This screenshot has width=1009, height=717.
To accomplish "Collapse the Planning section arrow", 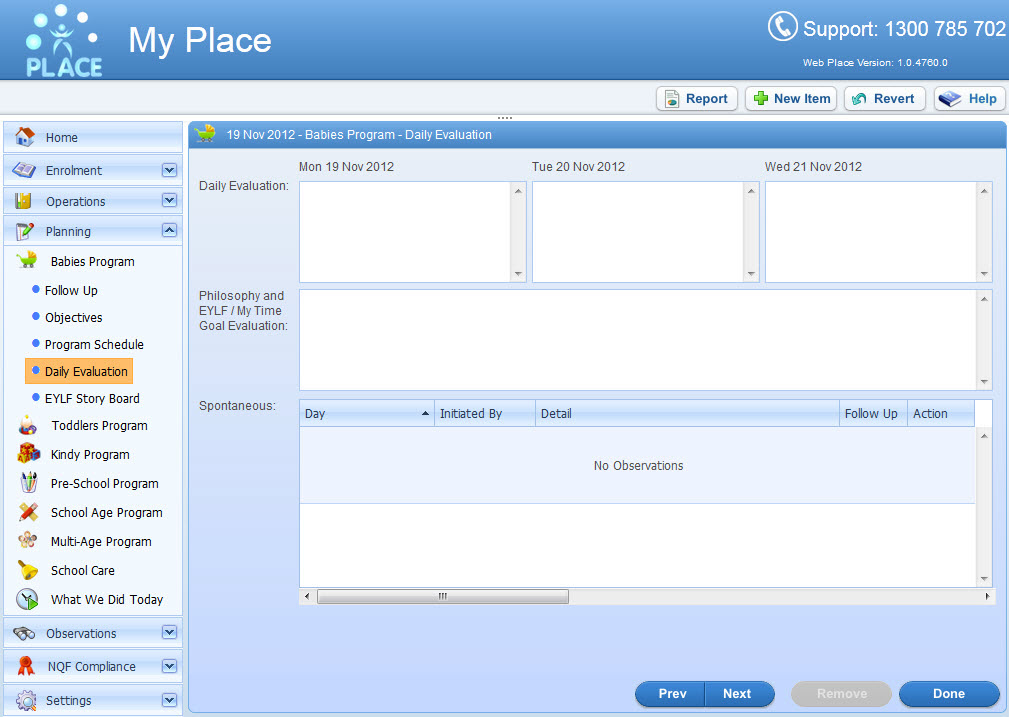I will tap(169, 231).
